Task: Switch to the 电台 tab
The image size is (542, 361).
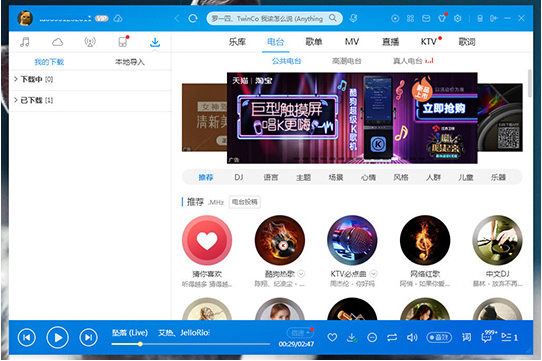Action: pyautogui.click(x=275, y=42)
